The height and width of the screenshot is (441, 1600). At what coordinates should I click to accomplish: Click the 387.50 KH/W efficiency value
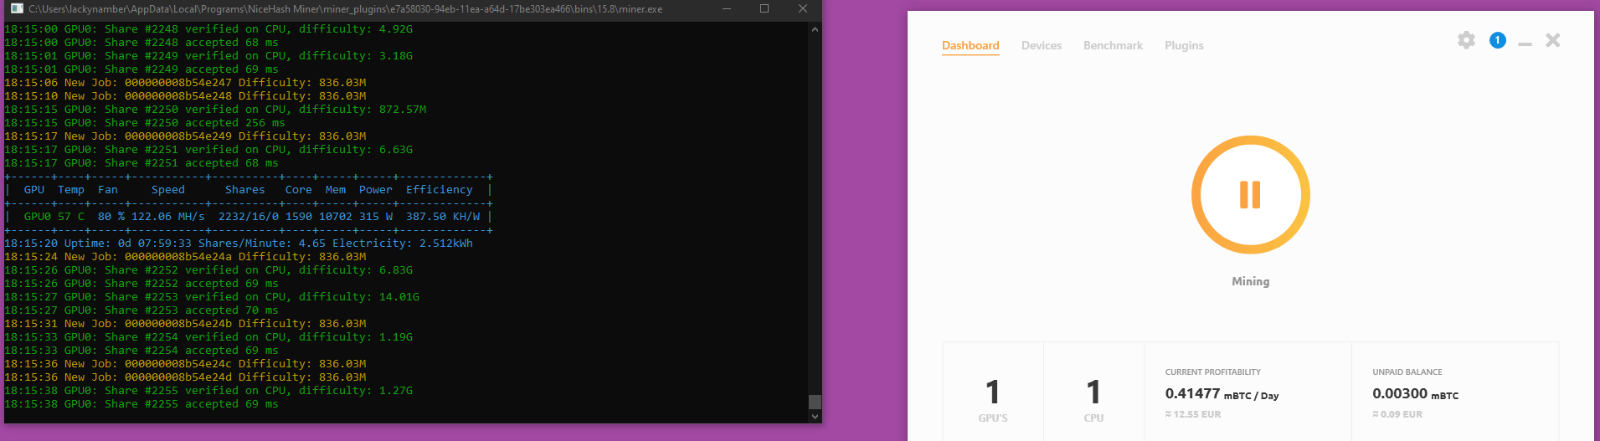[443, 216]
